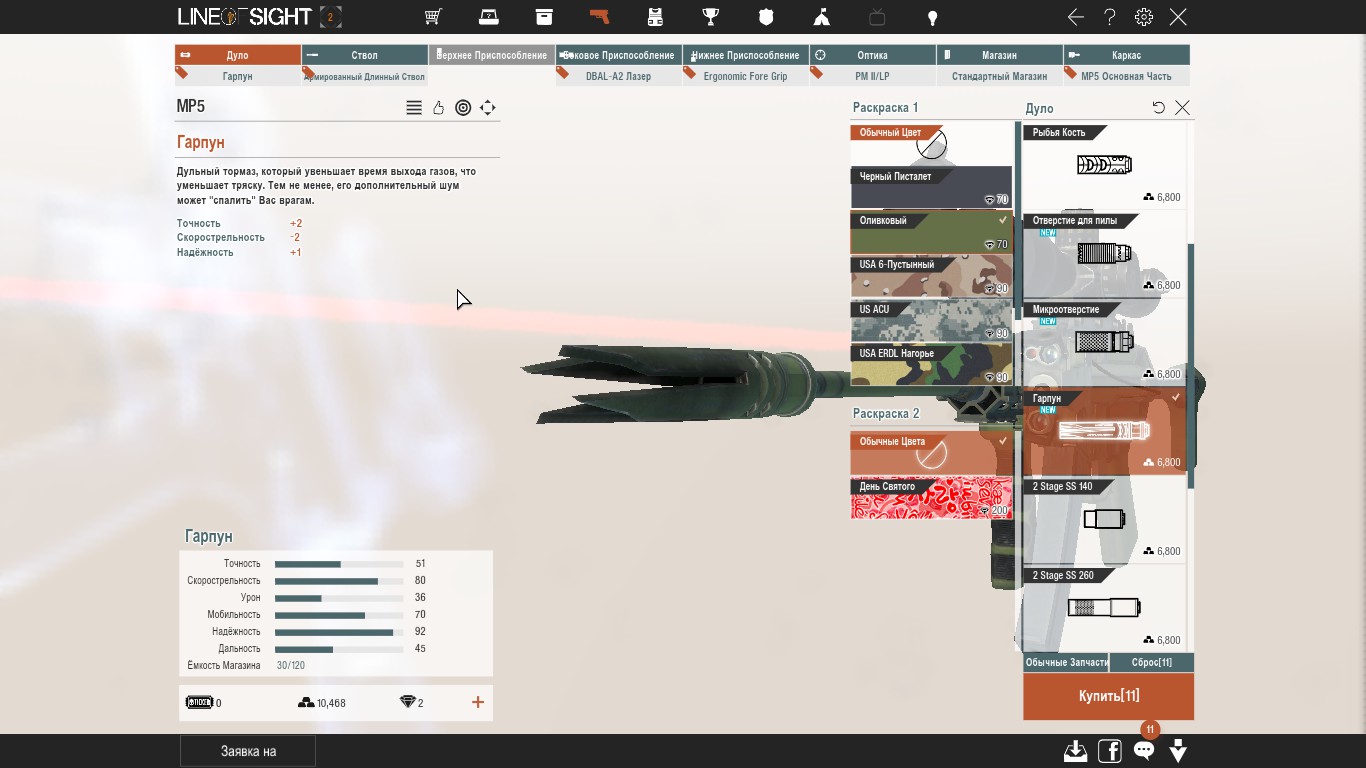The image size is (1366, 768).
Task: Select the Оптика attachment tab
Action: click(x=873, y=55)
